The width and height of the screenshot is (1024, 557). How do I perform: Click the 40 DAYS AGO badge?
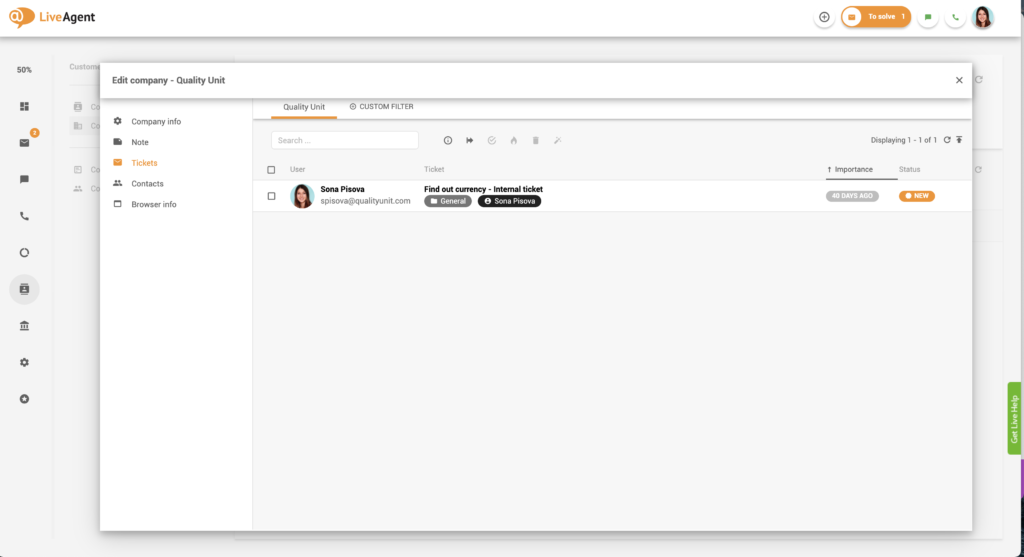coord(852,196)
